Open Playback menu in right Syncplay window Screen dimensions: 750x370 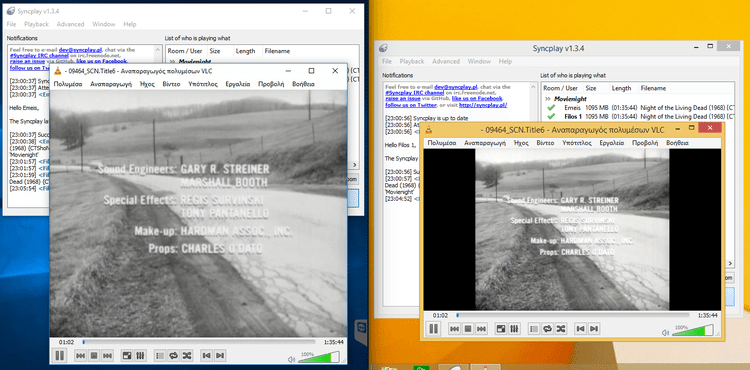tap(412, 62)
